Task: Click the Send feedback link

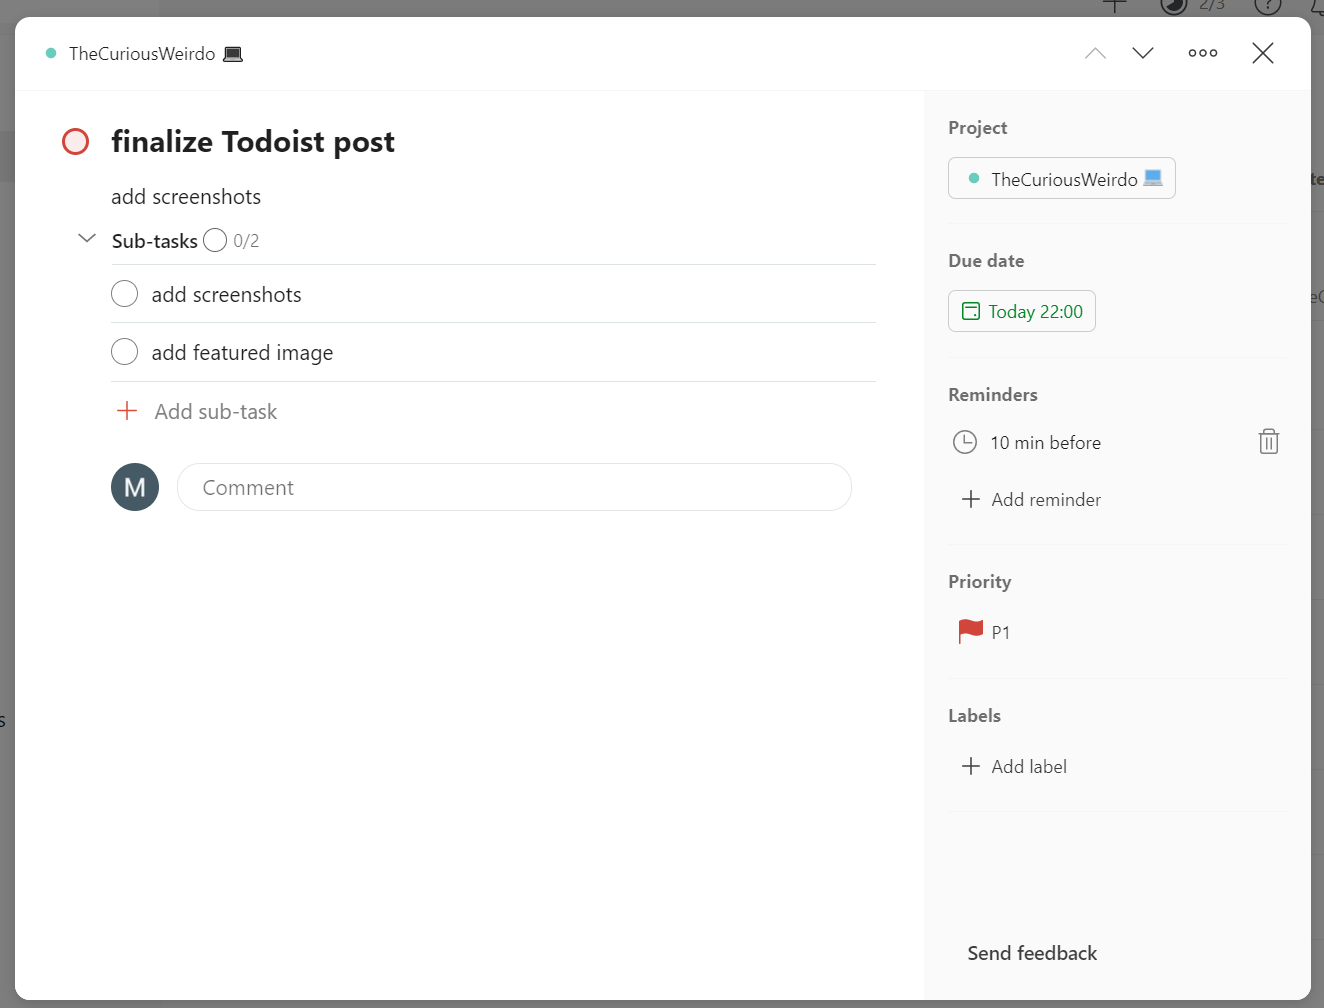Action: coord(1032,953)
